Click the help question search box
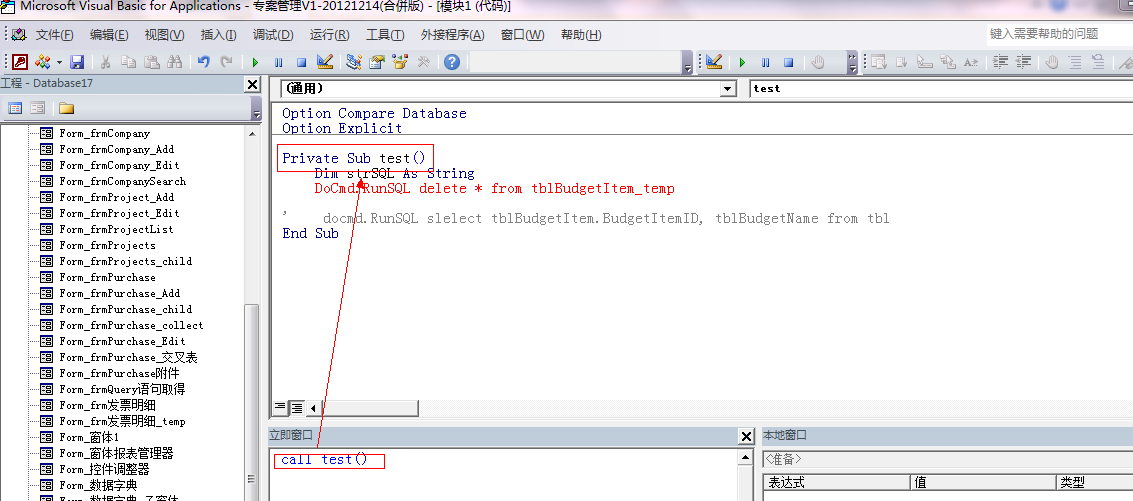Viewport: 1133px width, 501px height. (x=1059, y=33)
